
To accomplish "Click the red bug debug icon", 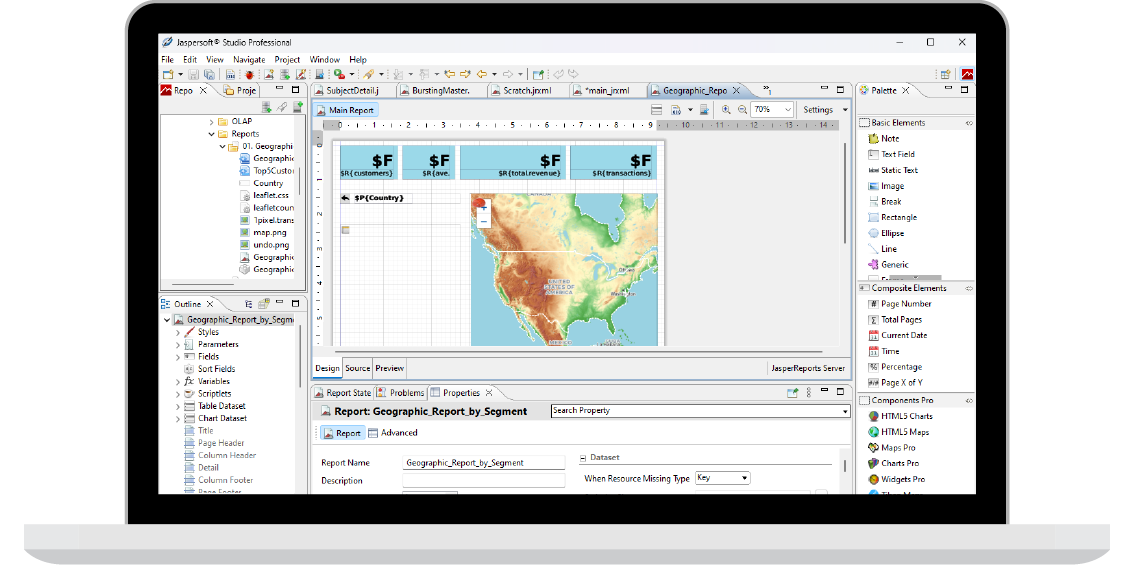I will [x=249, y=74].
